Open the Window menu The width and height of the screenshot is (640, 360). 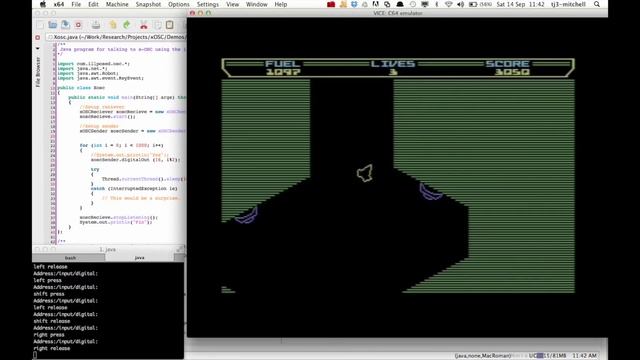click(x=257, y=4)
